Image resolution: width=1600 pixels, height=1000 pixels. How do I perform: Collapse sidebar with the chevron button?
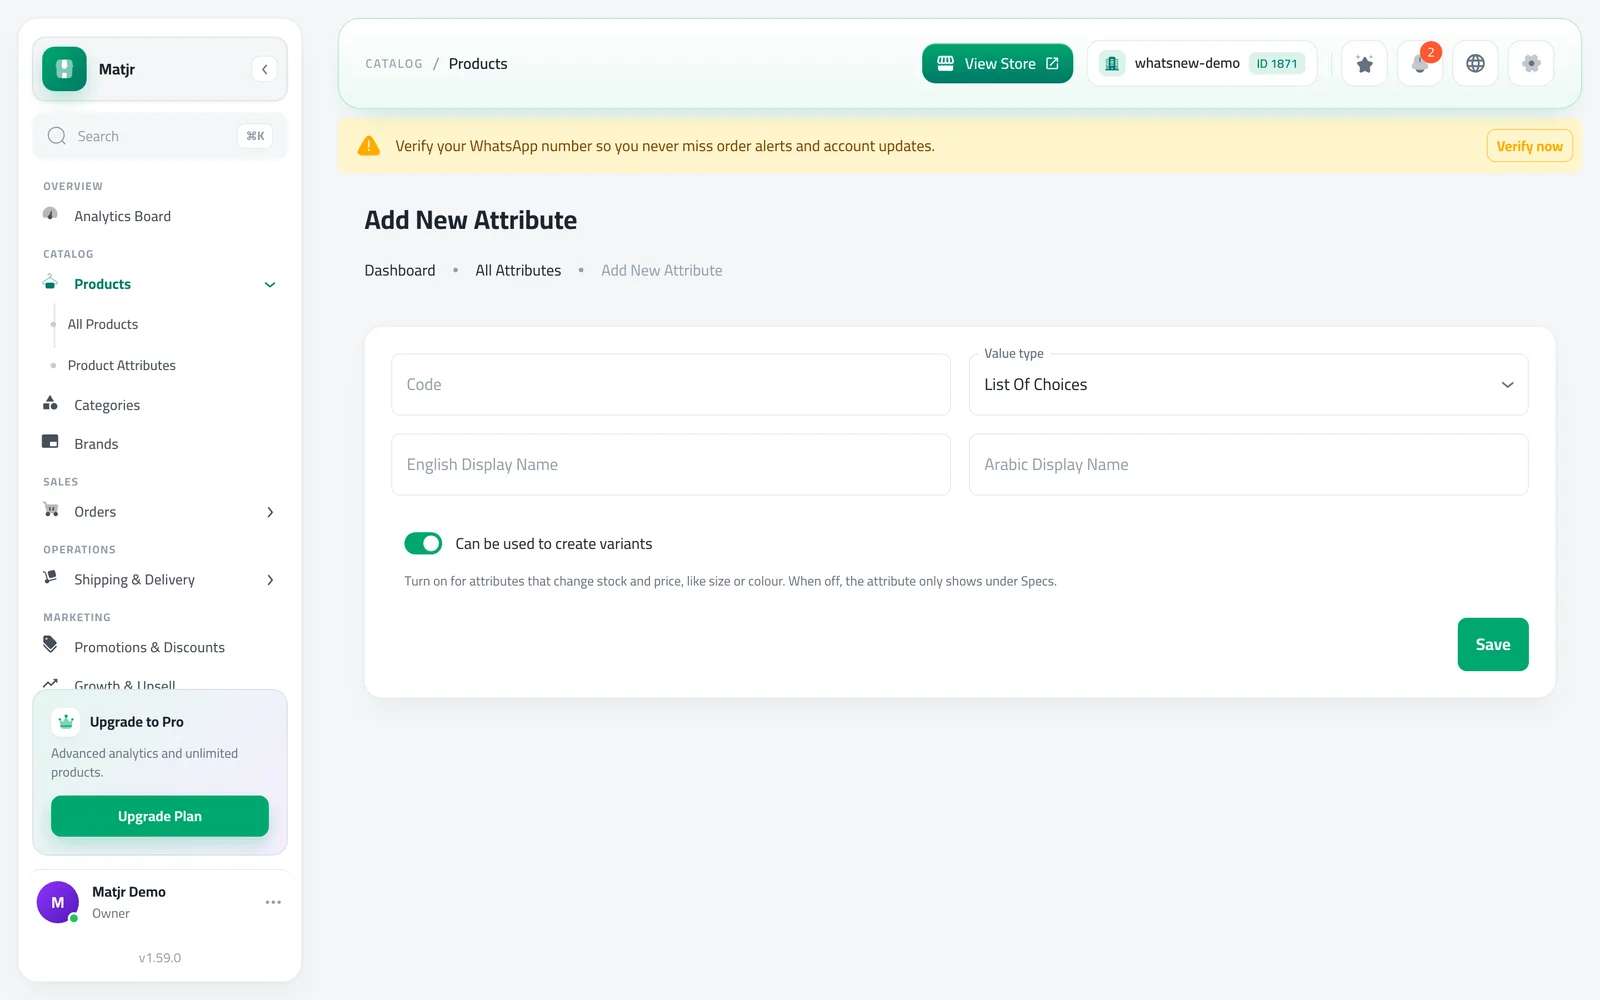[264, 69]
